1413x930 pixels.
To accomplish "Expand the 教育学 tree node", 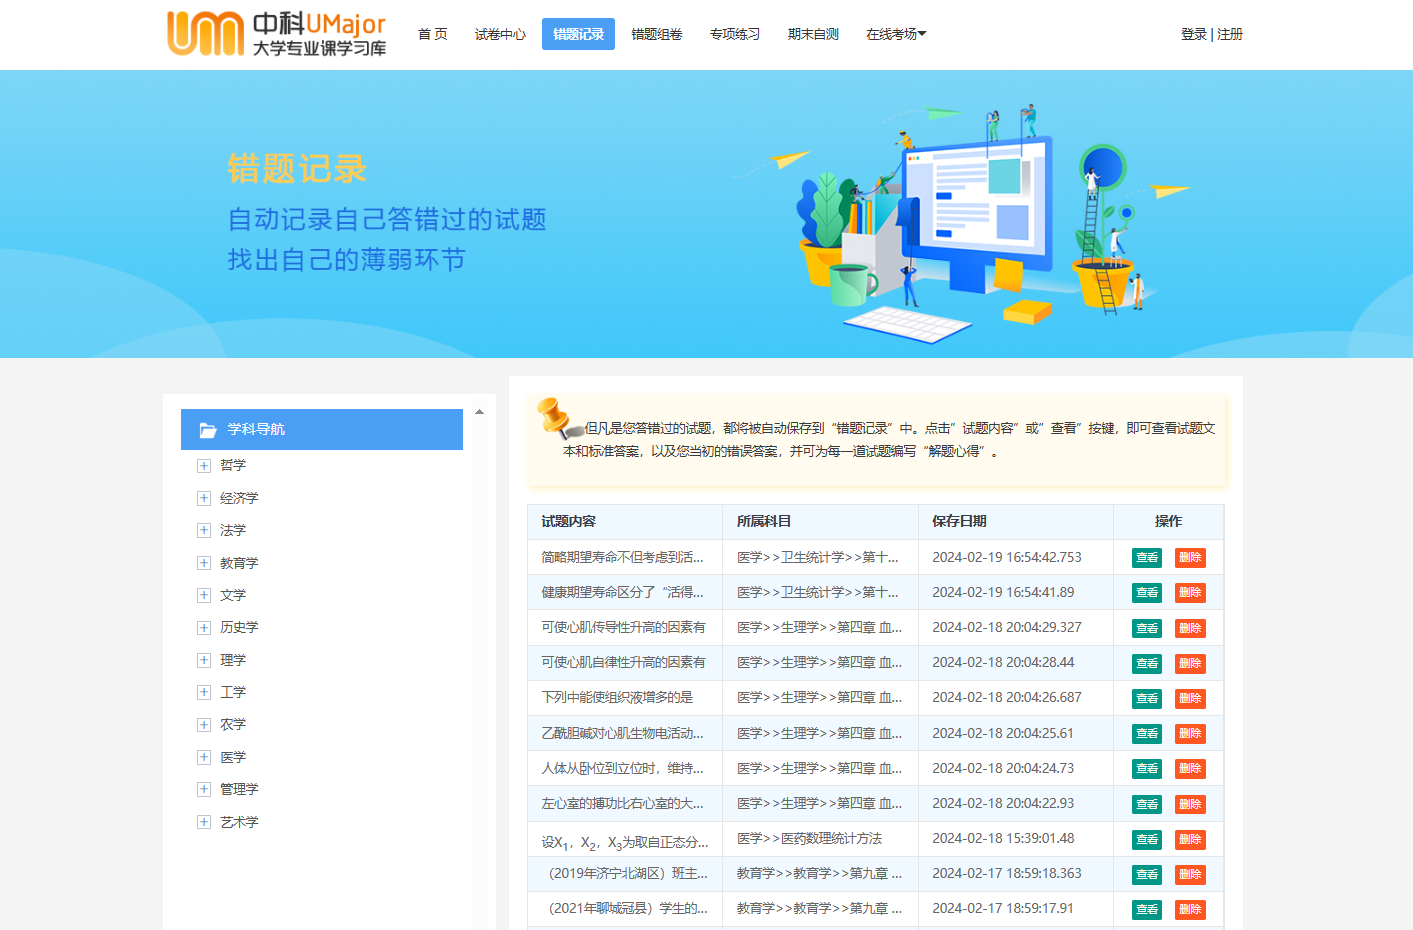I will (x=204, y=563).
